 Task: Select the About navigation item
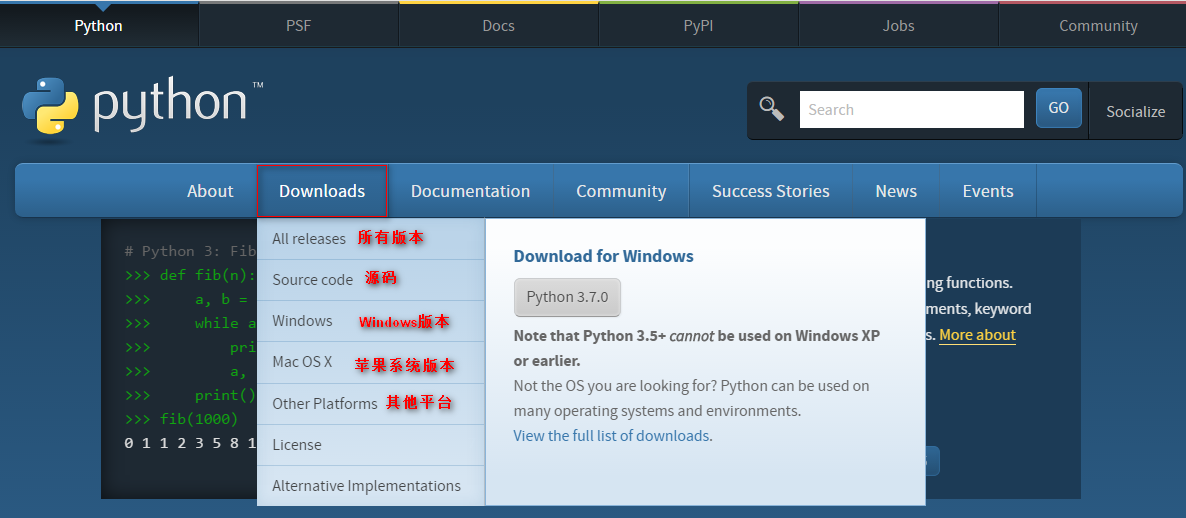point(210,191)
